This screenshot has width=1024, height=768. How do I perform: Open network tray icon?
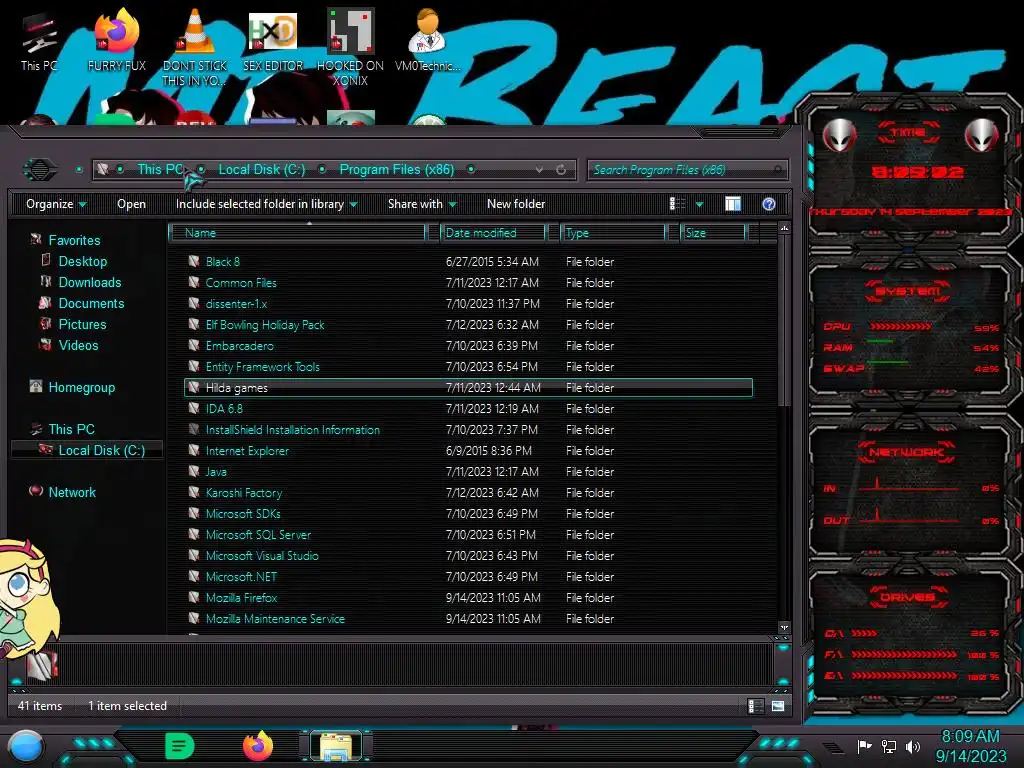(889, 746)
